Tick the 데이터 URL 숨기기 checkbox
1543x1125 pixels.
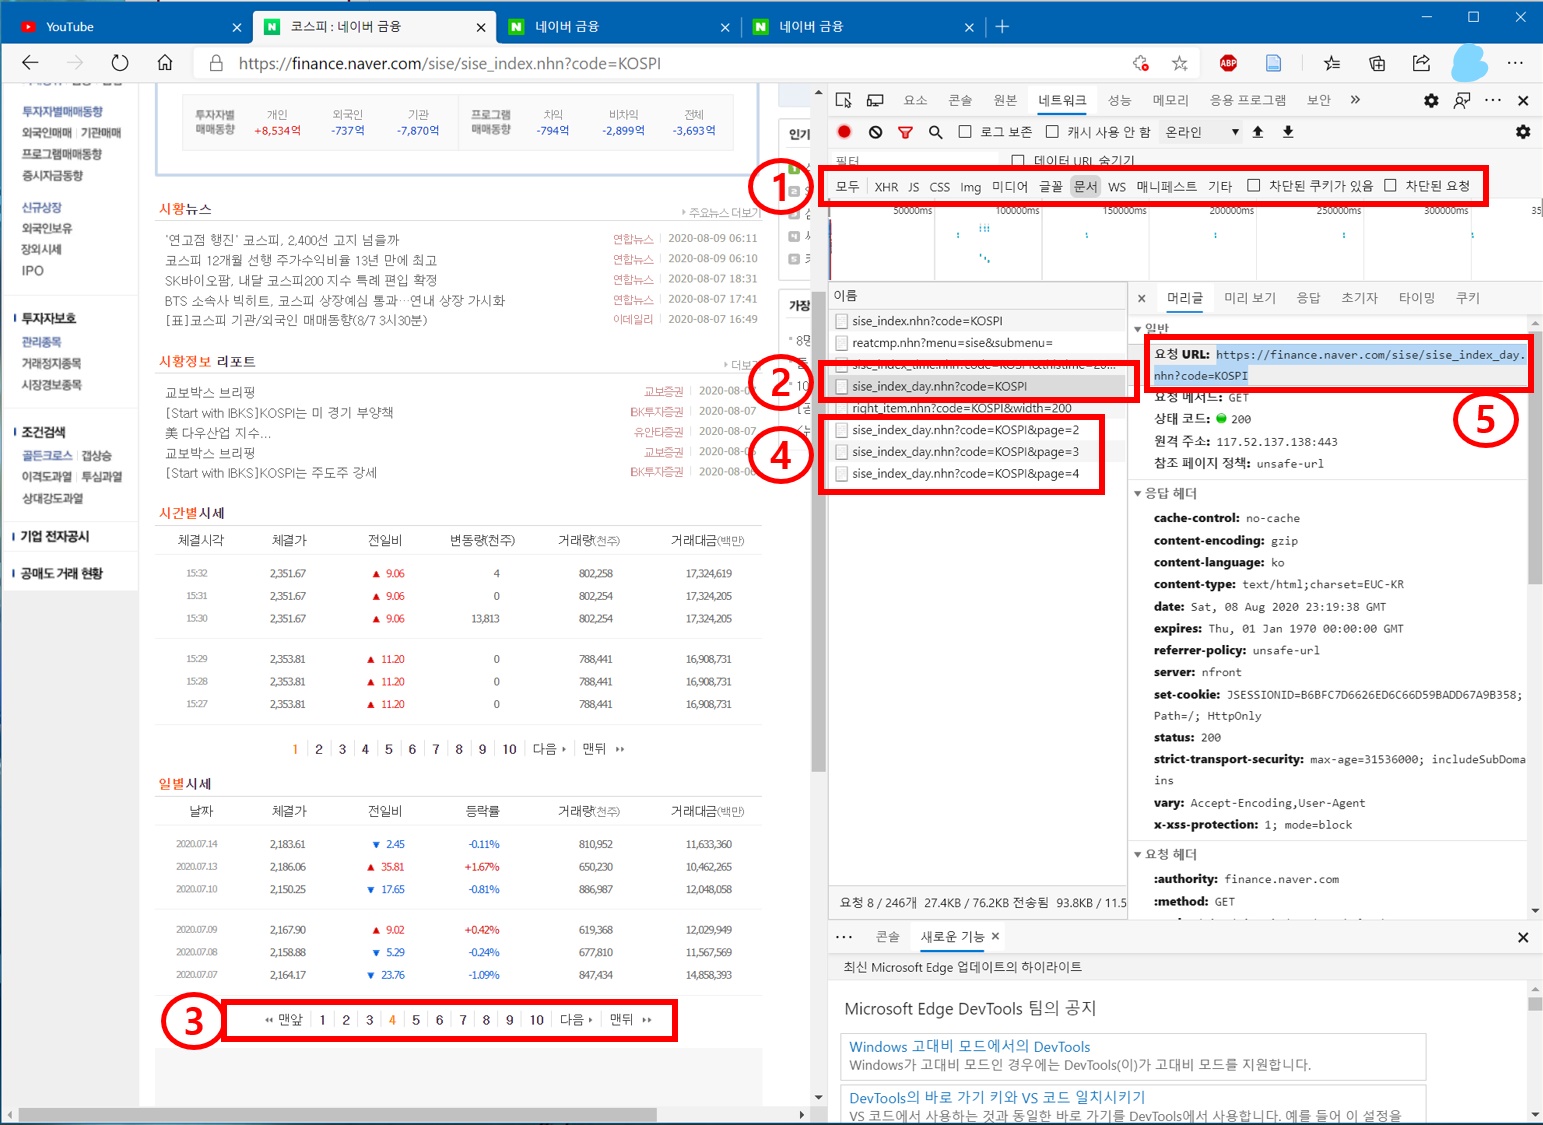point(1018,160)
